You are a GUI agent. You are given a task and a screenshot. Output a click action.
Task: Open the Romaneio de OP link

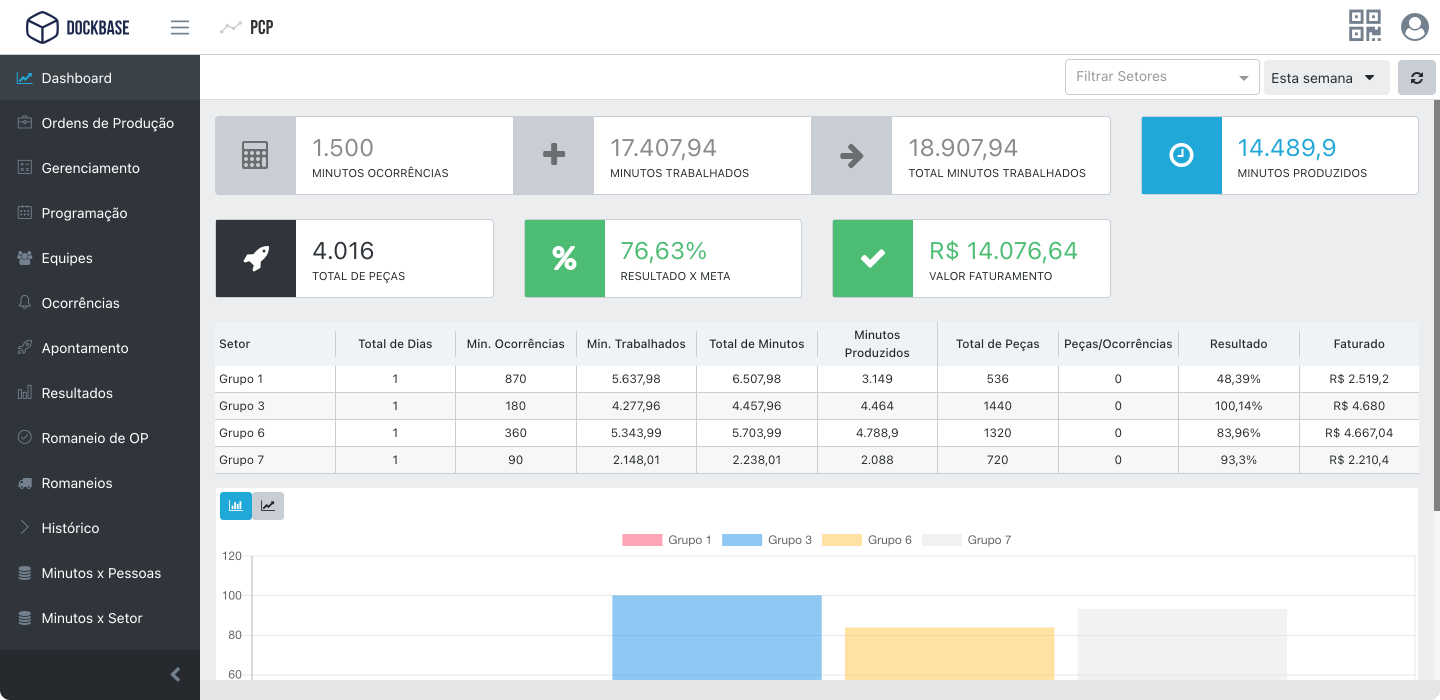(x=94, y=438)
